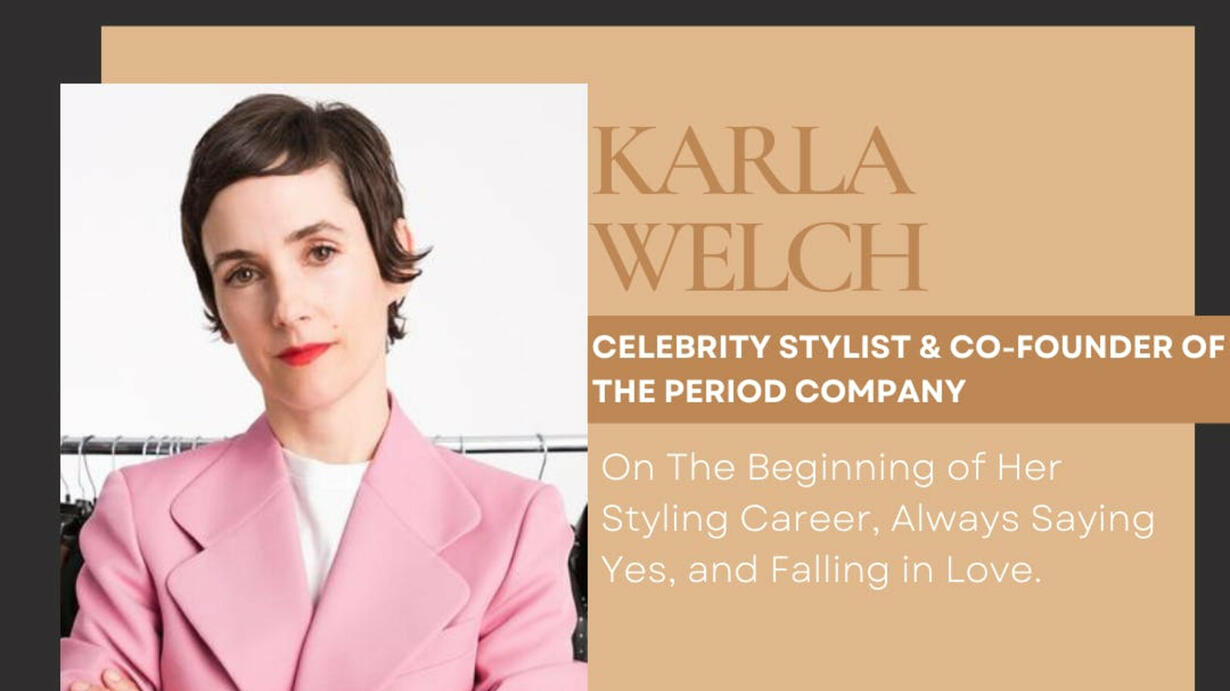Click the 'On The Beginning of Her' line

831,468
